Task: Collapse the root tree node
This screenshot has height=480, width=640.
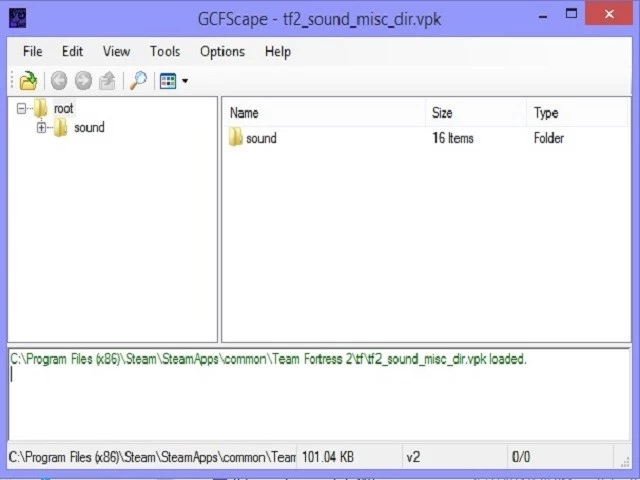Action: [21, 109]
